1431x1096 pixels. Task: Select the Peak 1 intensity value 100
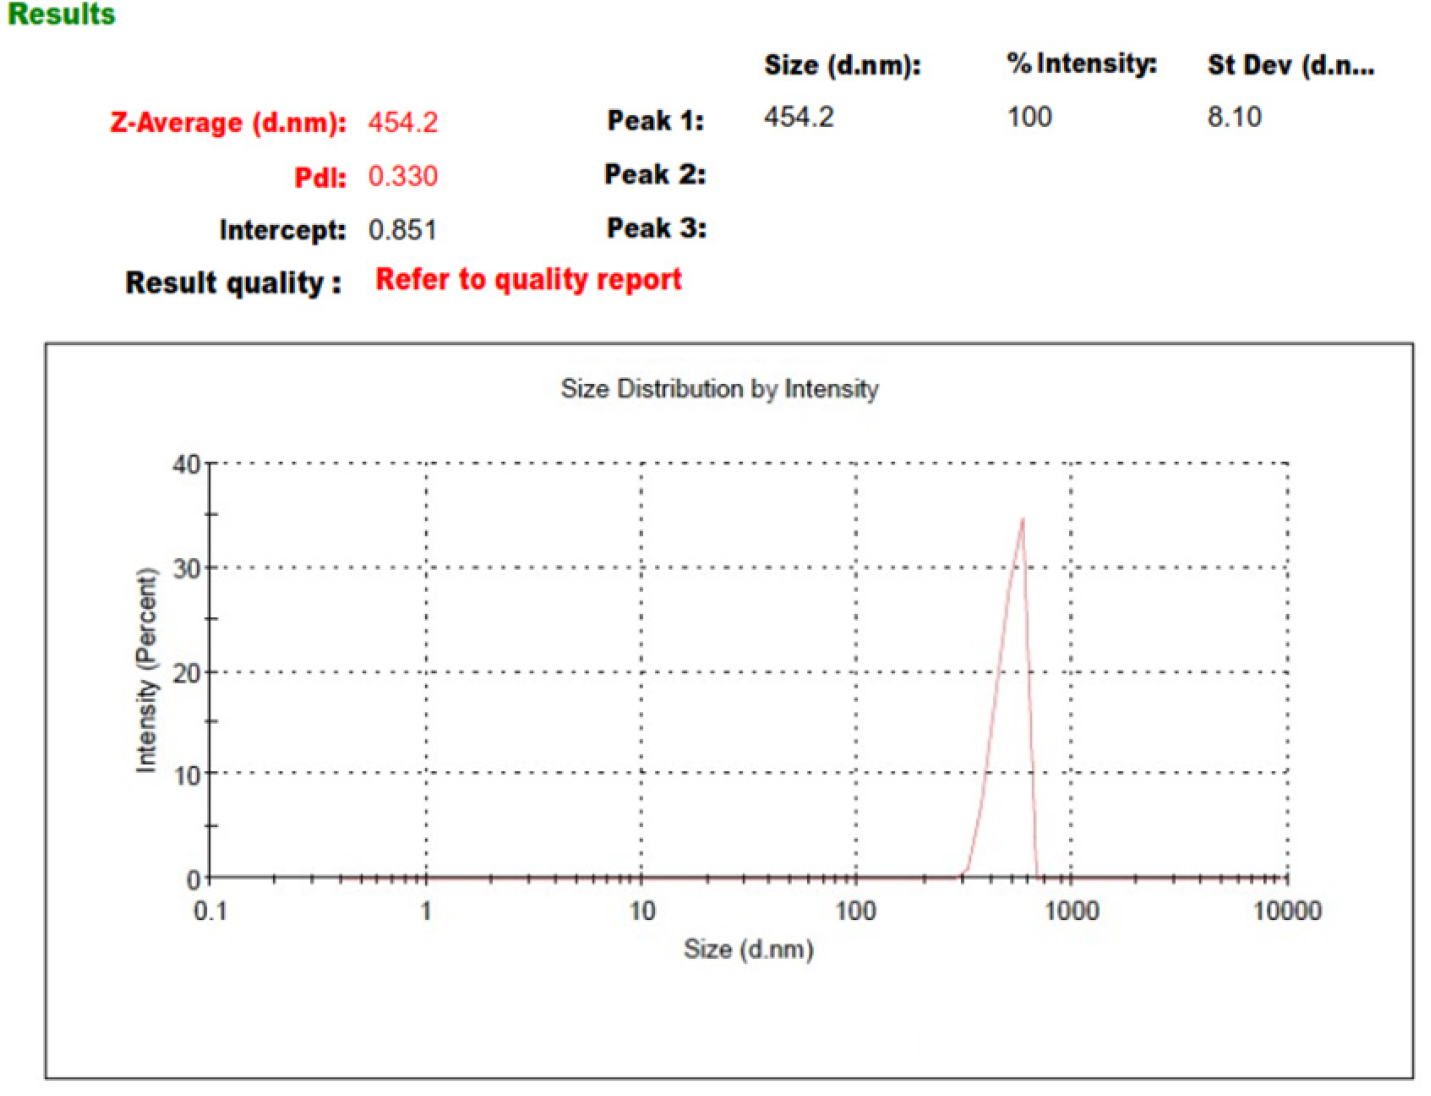(1029, 117)
